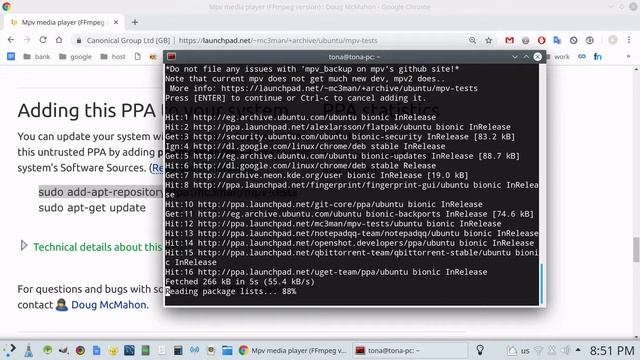Toggle the 'us' keyboard layout indicator

pos(525,351)
